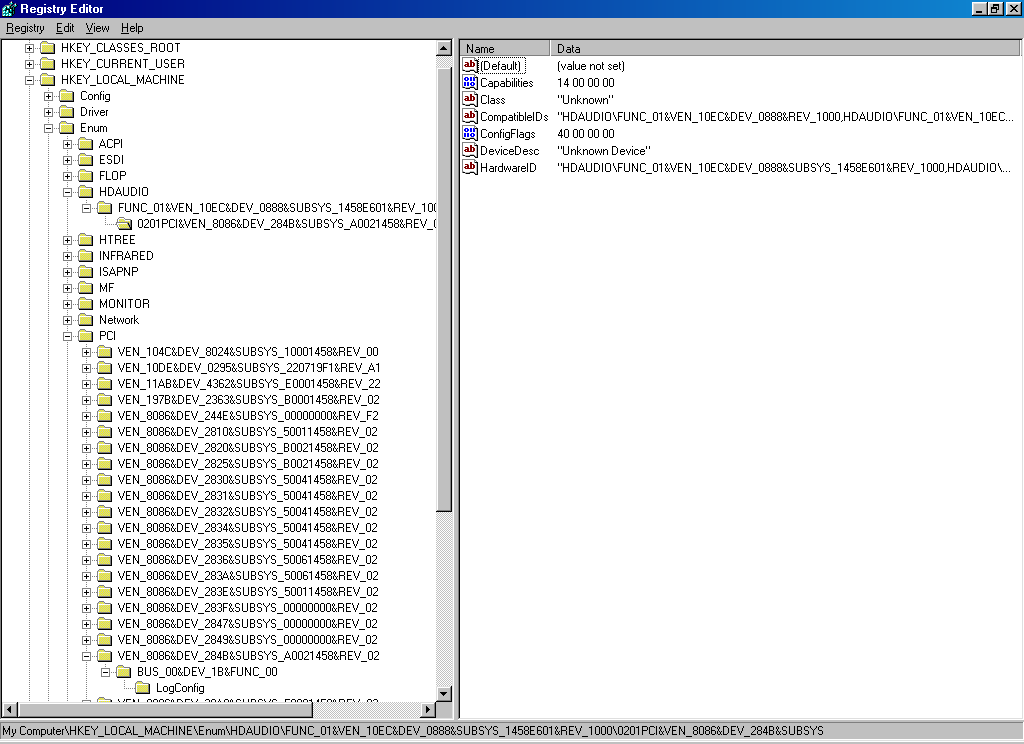This screenshot has height=744, width=1024.
Task: Click the MF folder icon
Action: (x=86, y=287)
